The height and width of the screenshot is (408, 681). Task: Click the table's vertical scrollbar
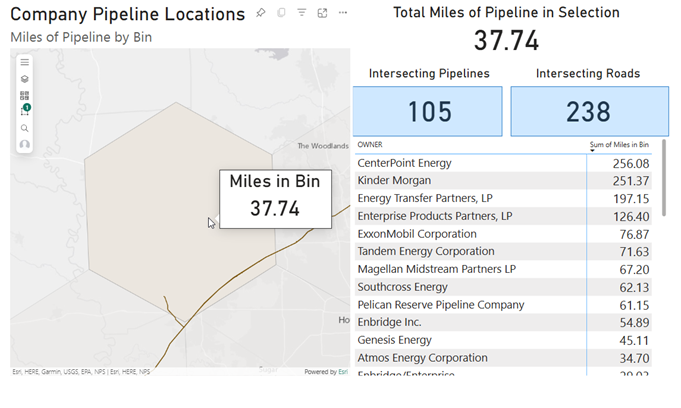[664, 180]
